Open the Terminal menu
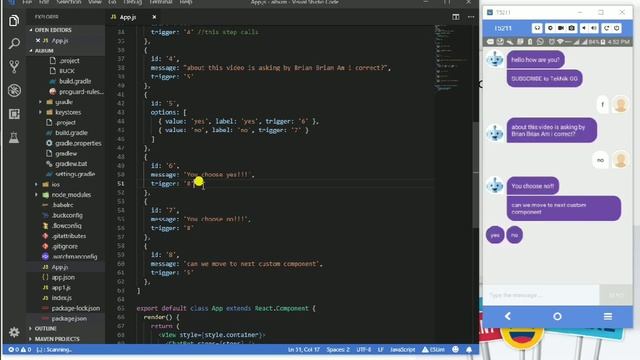The image size is (640, 360). click(160, 2)
